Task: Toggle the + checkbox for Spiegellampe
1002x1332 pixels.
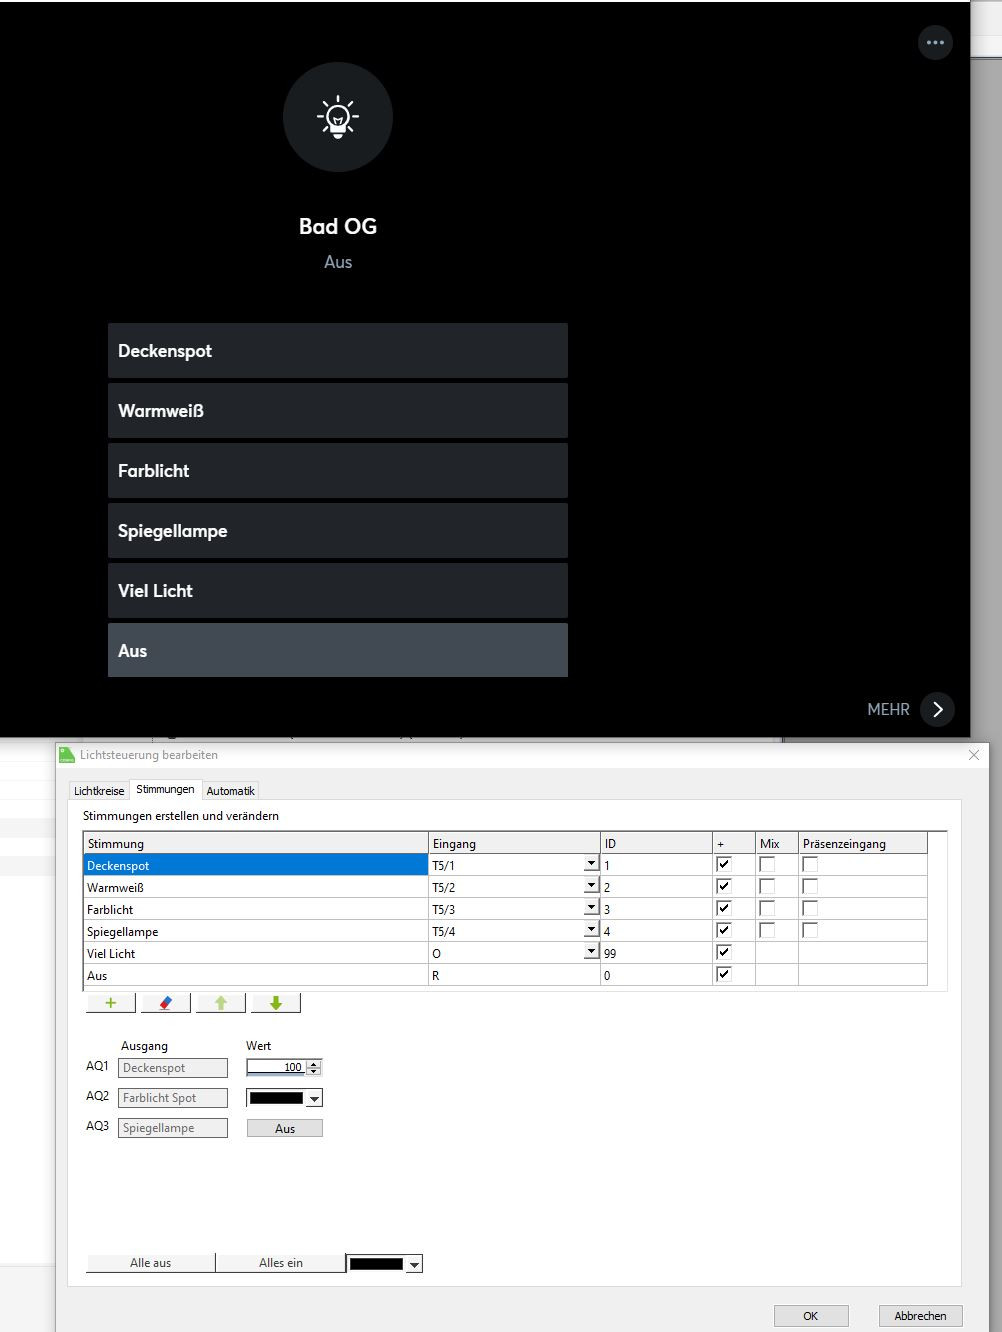Action: (x=724, y=930)
